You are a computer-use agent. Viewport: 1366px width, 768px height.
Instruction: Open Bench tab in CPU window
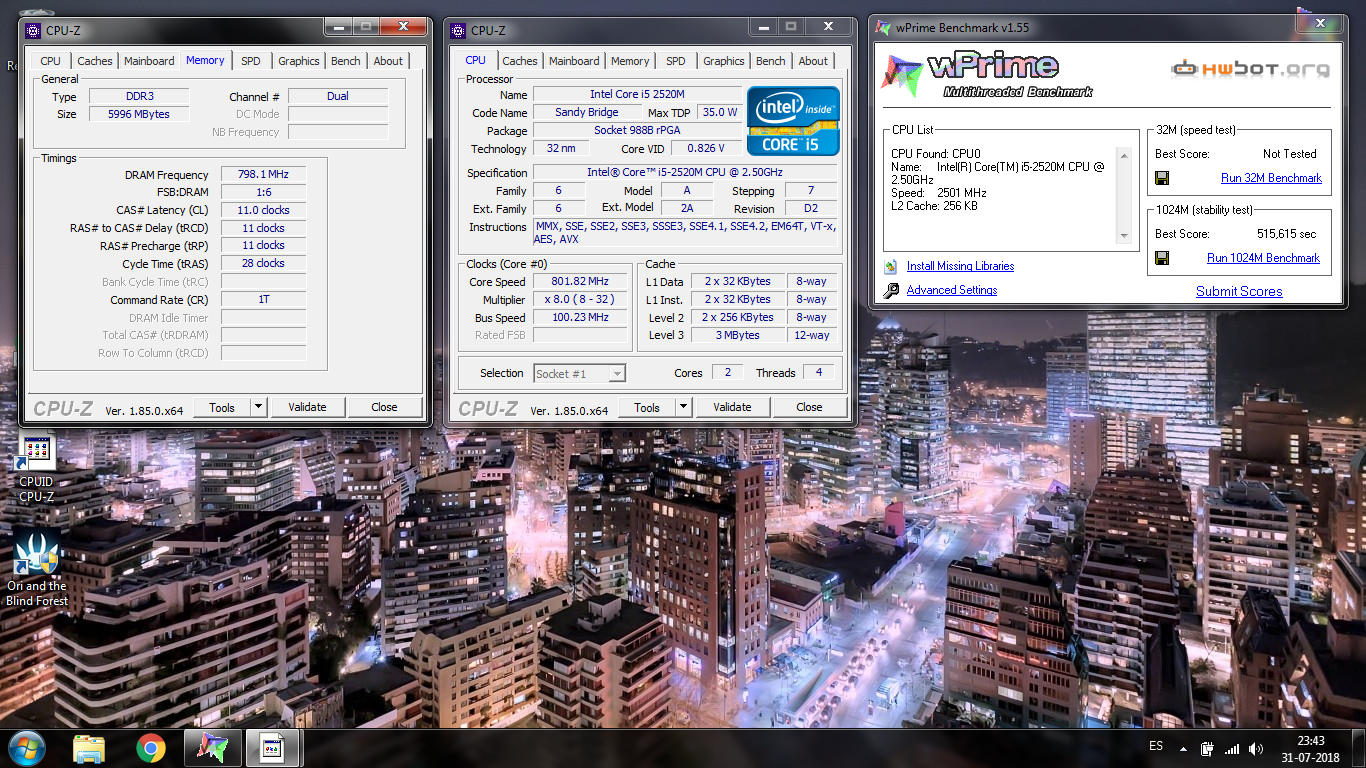[x=771, y=61]
